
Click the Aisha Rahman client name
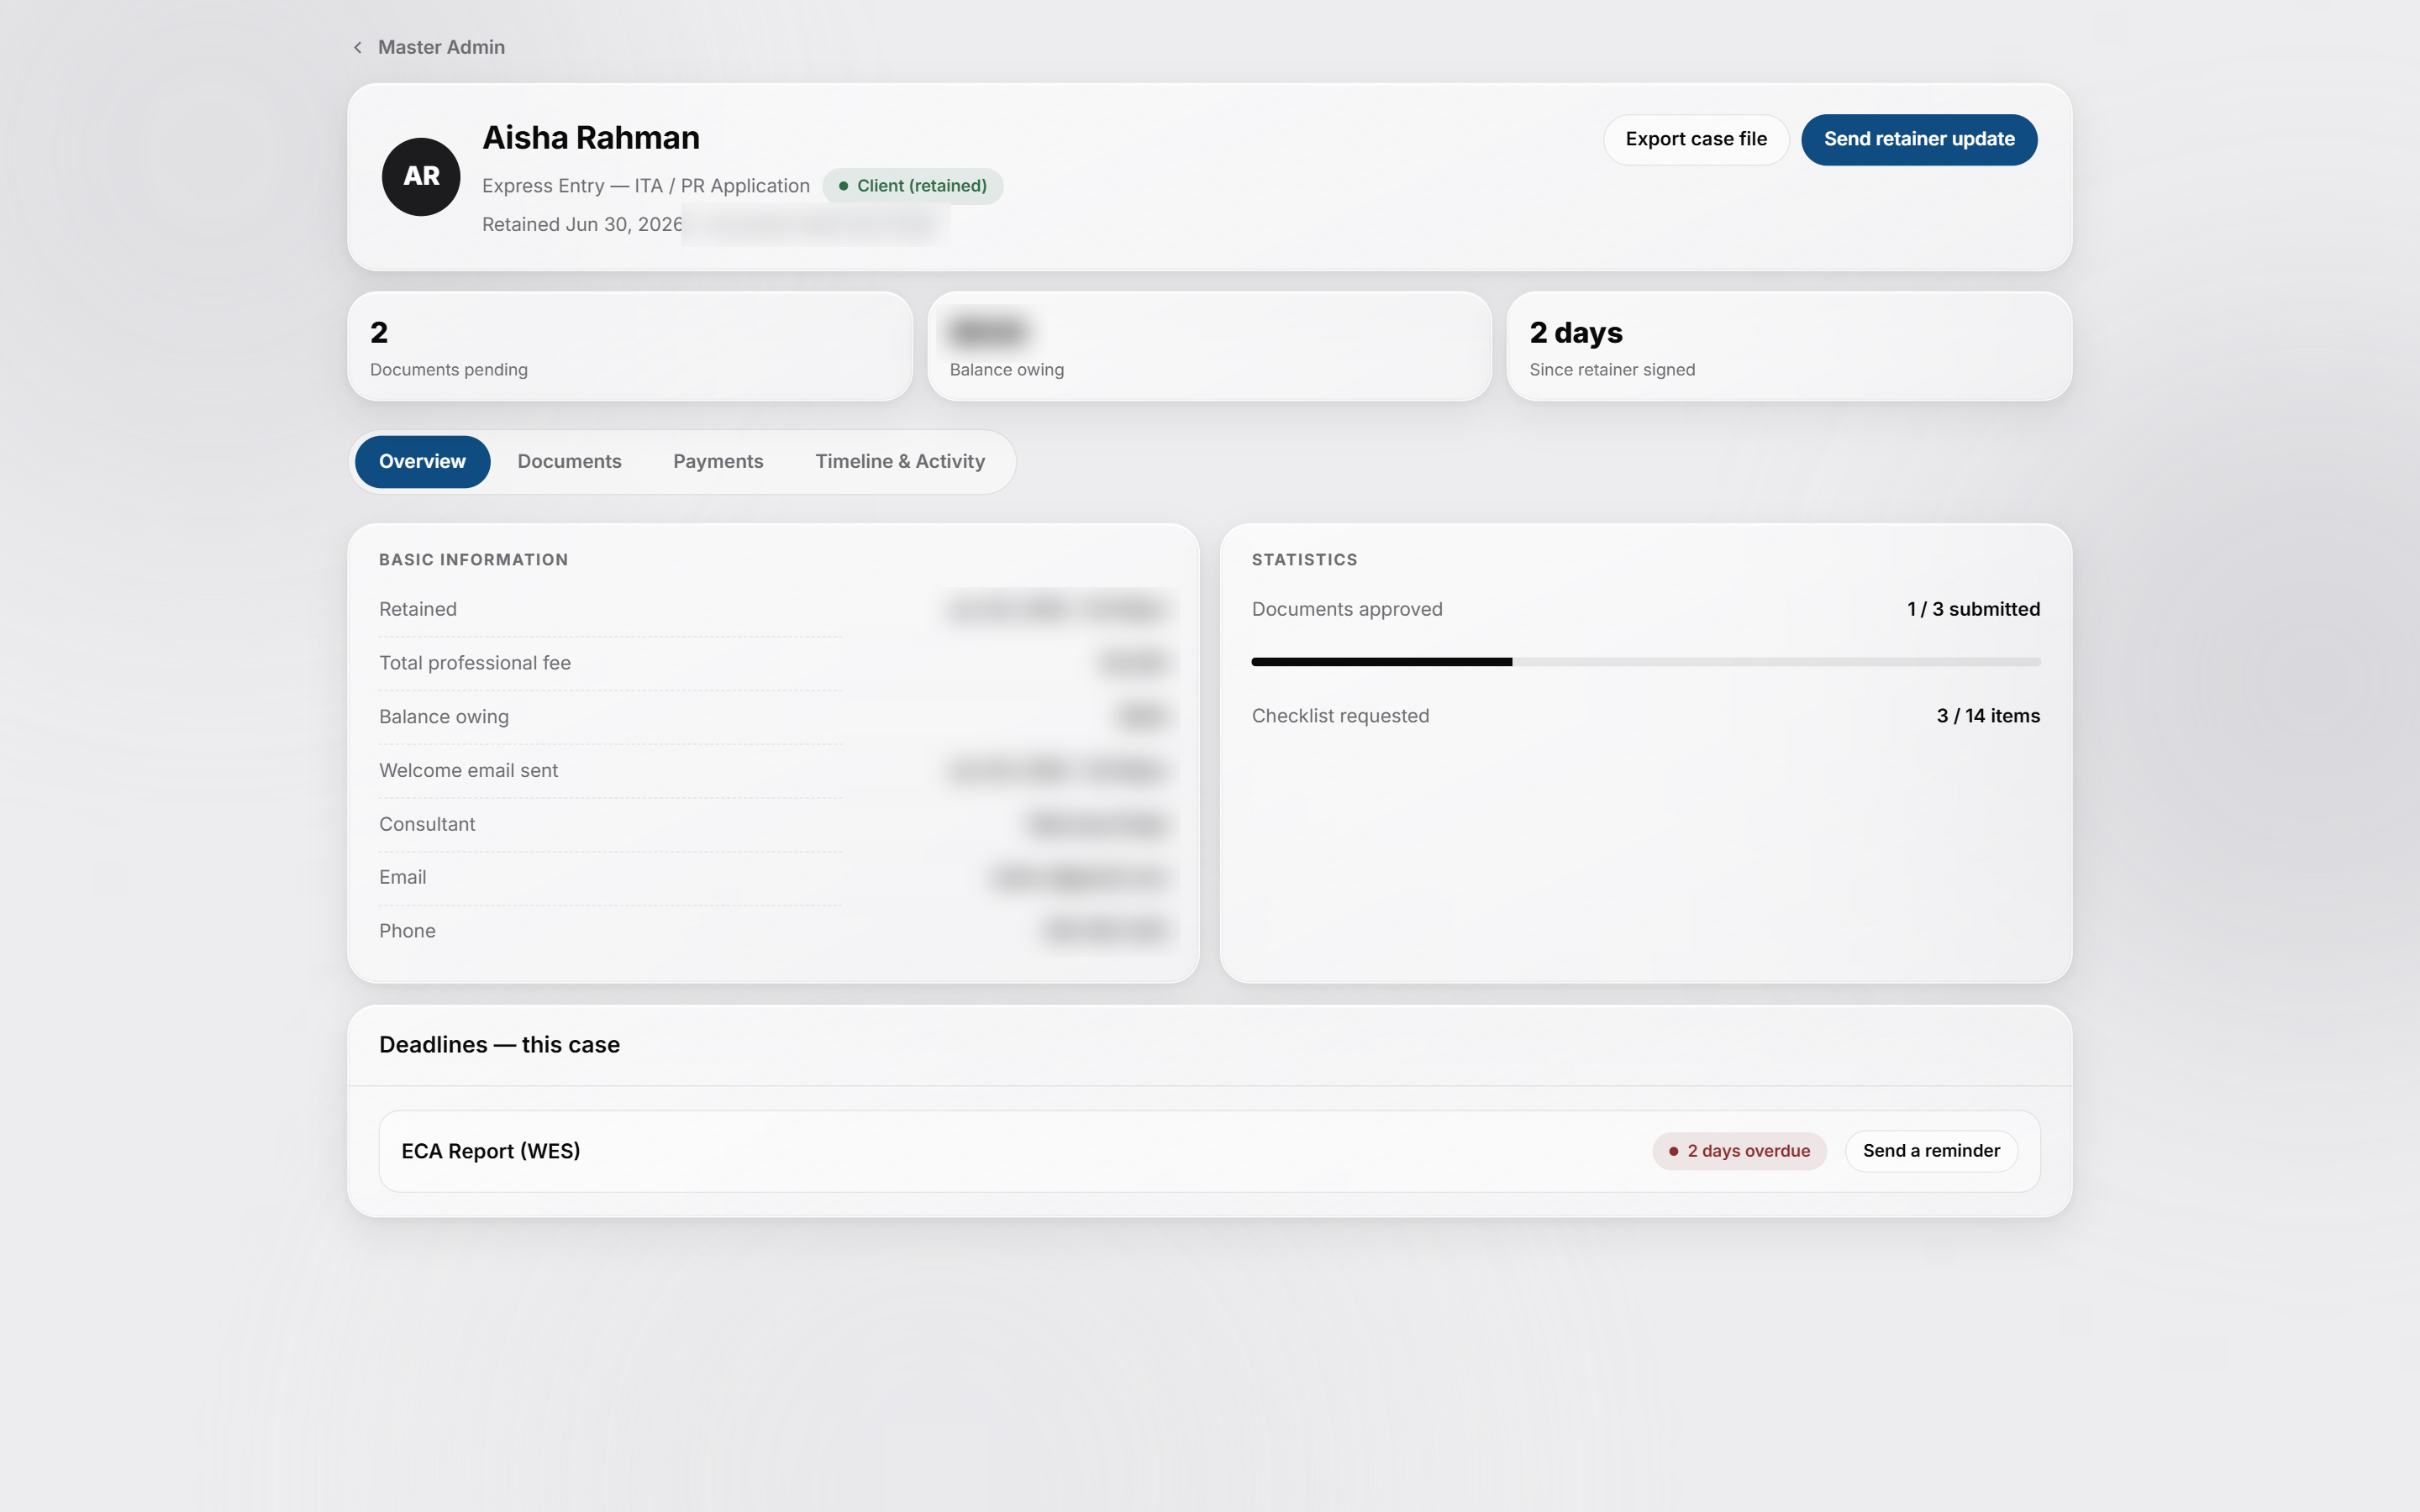tap(591, 138)
